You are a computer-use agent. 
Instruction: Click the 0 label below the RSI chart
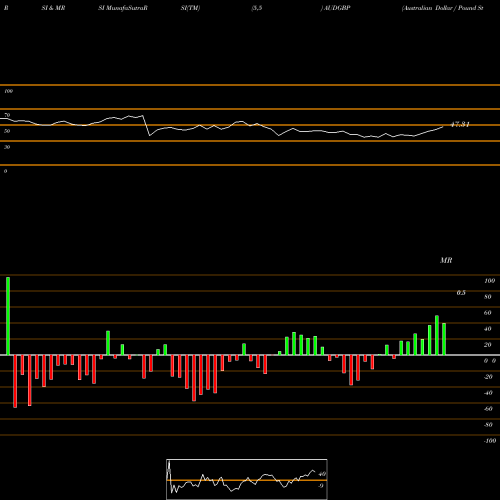[x=5, y=171]
